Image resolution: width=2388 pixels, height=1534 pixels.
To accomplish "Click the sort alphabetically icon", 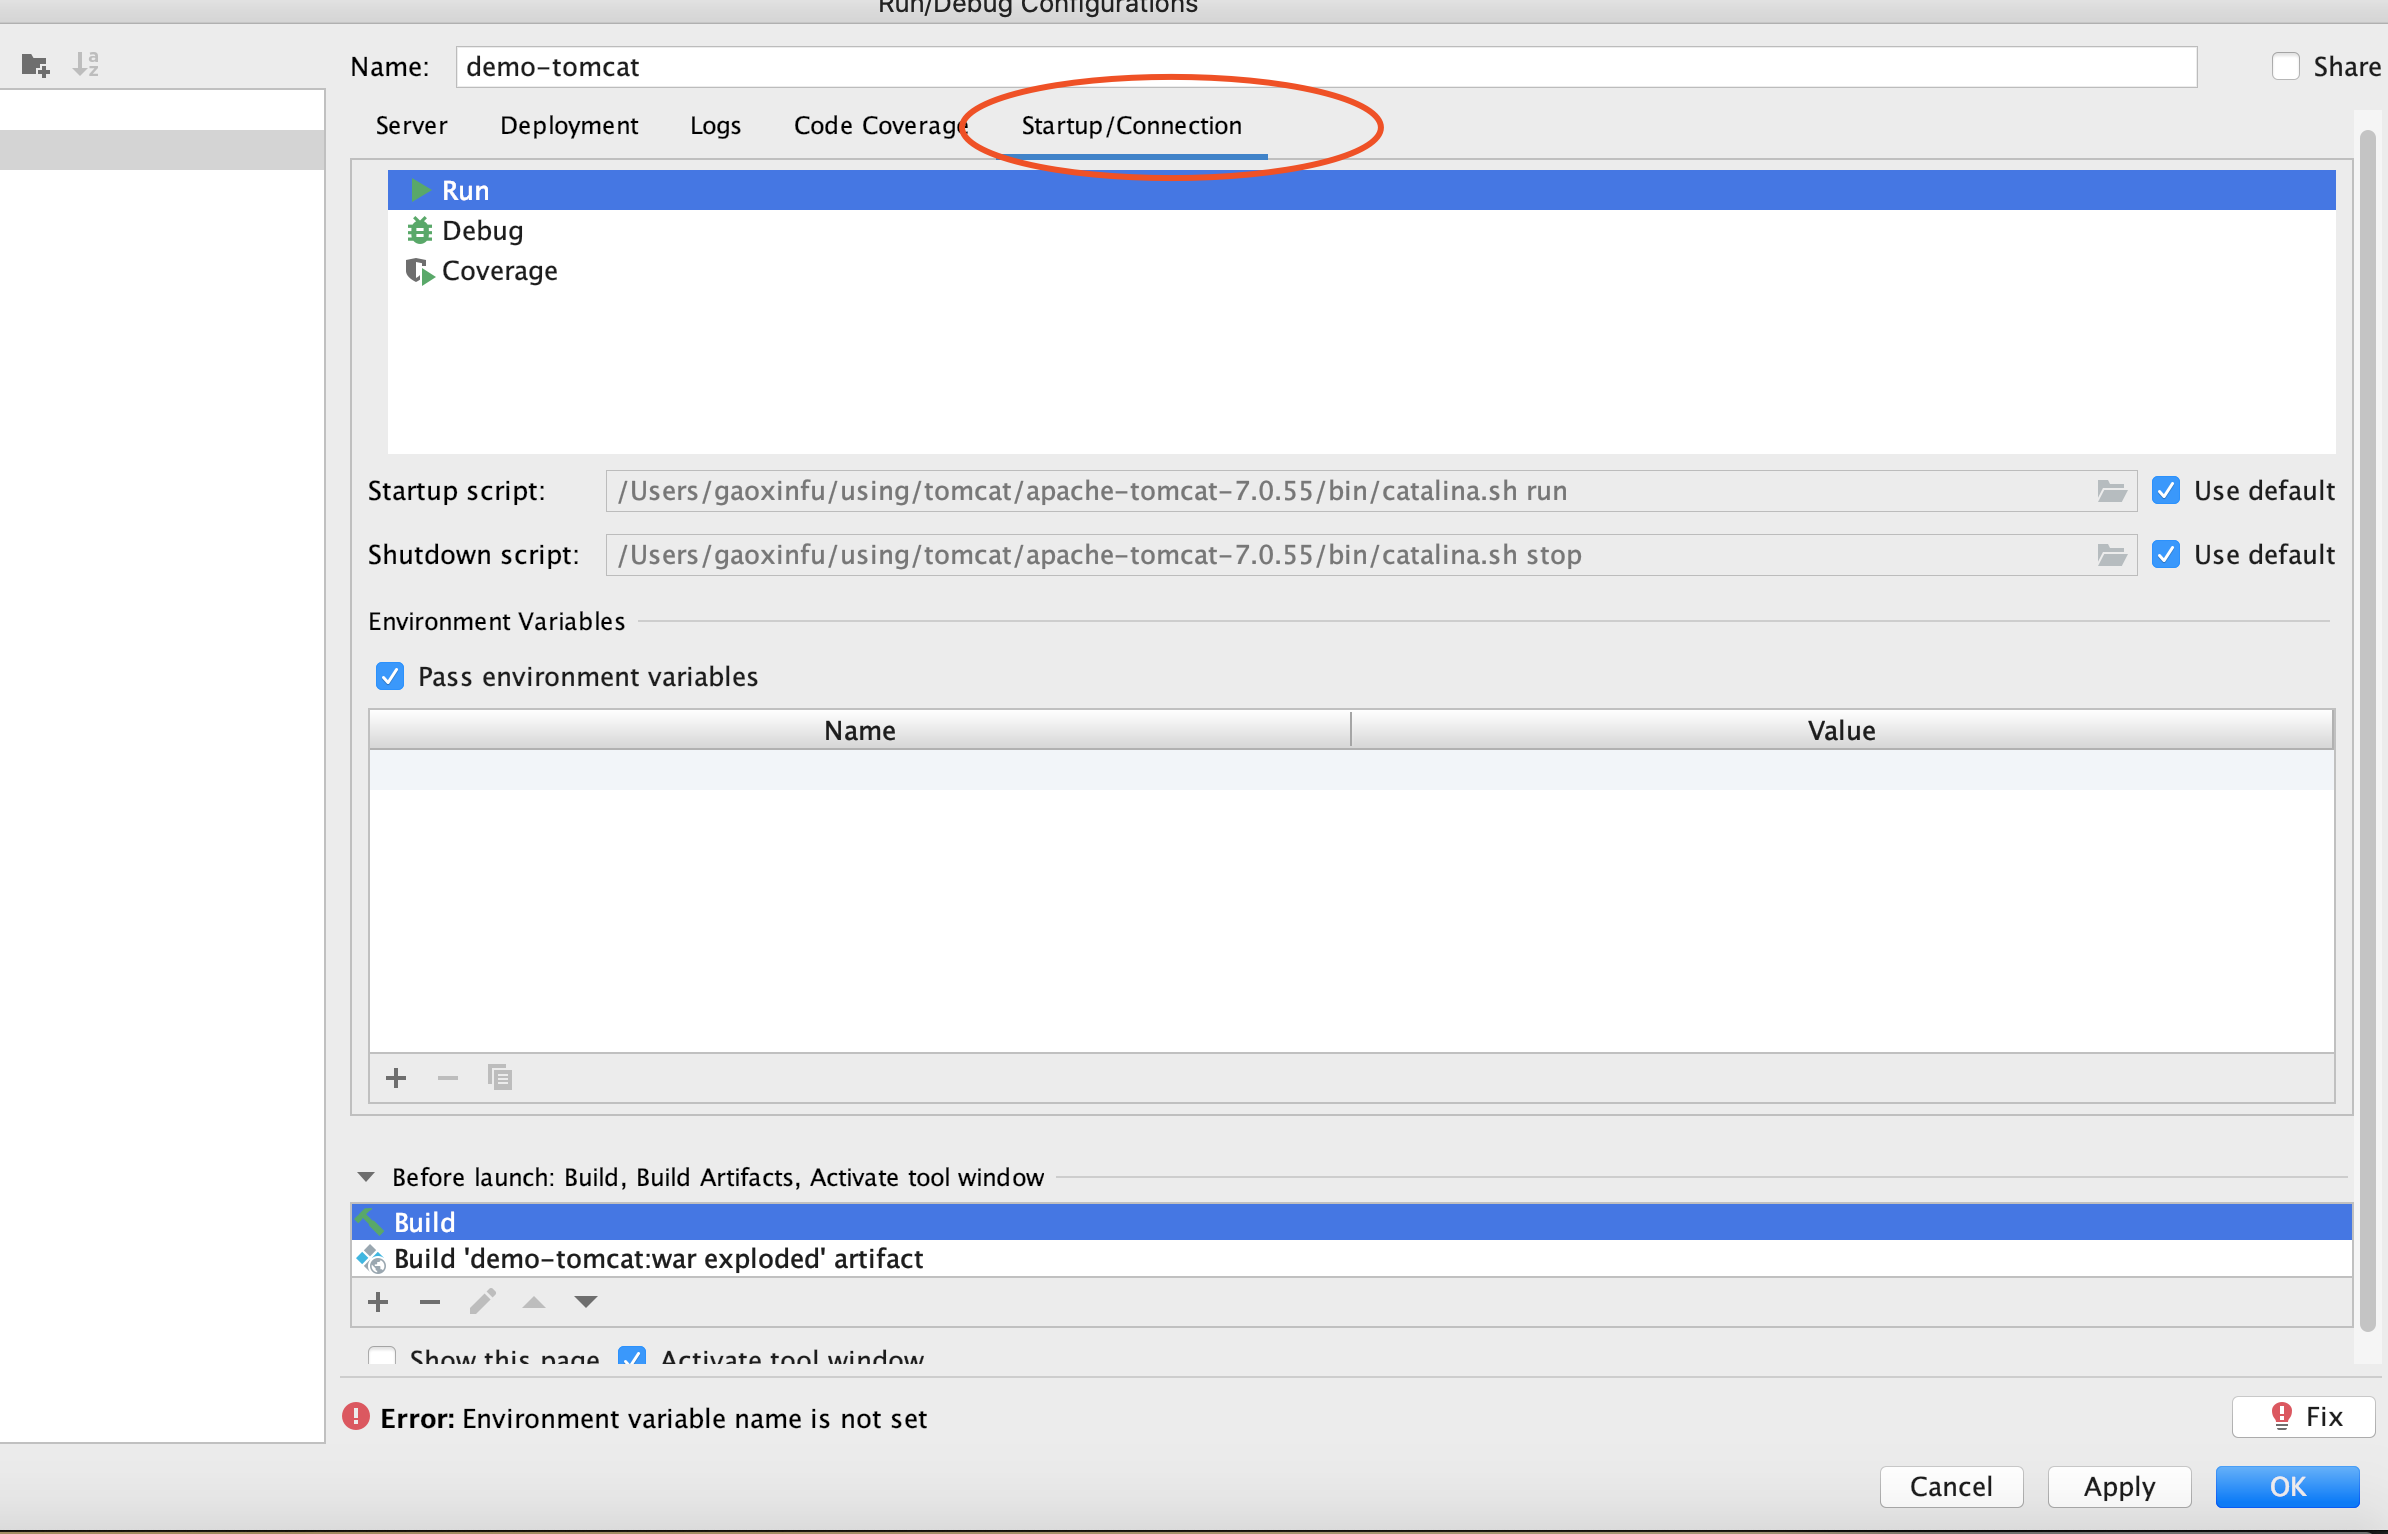I will (x=86, y=65).
